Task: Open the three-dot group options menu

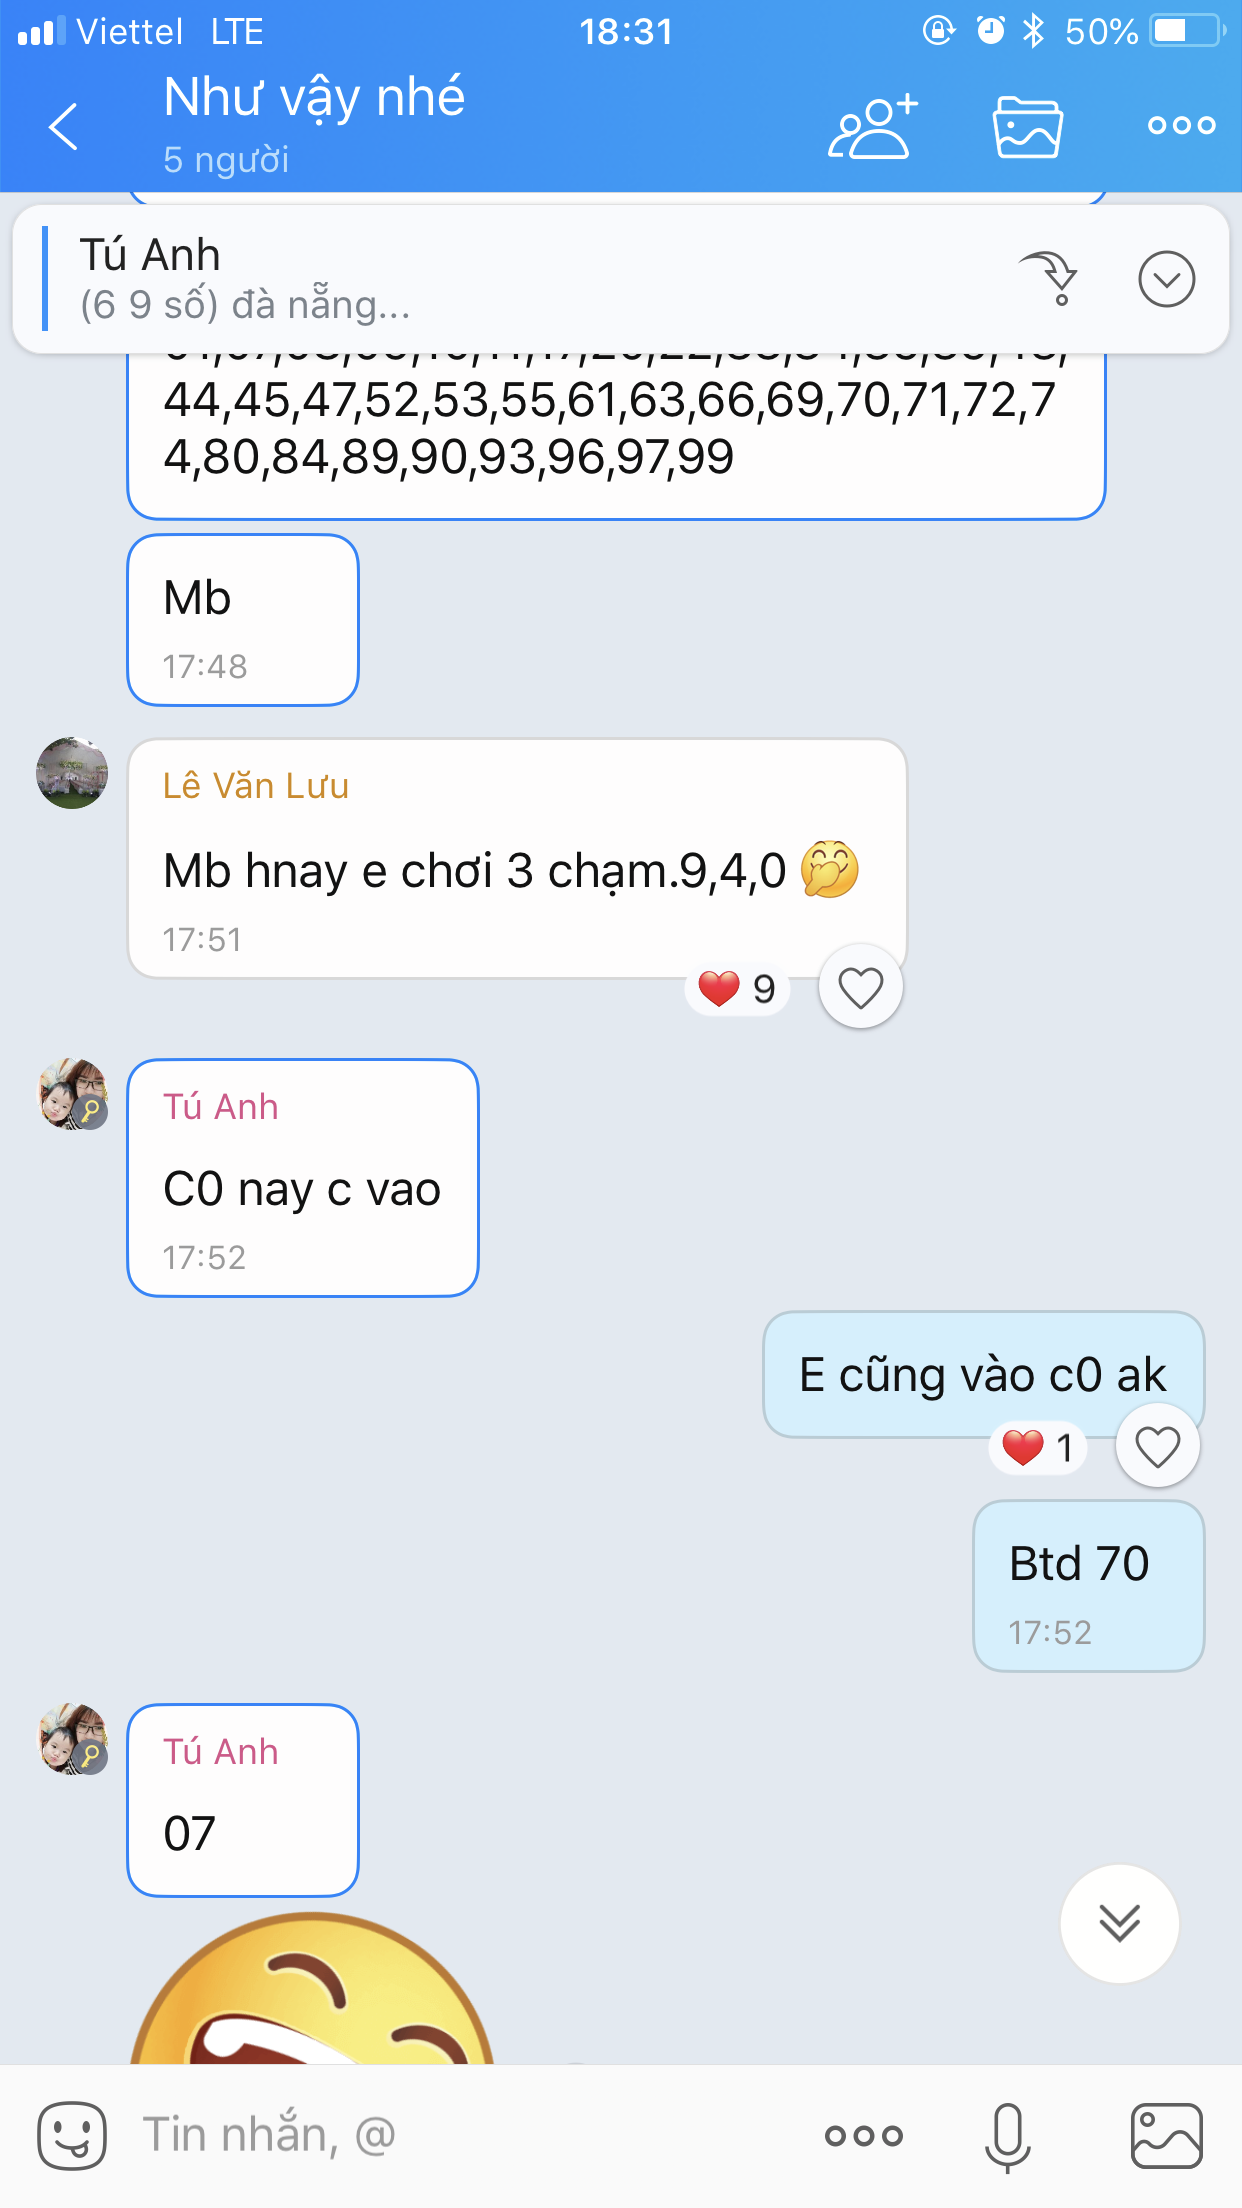Action: click(1181, 126)
